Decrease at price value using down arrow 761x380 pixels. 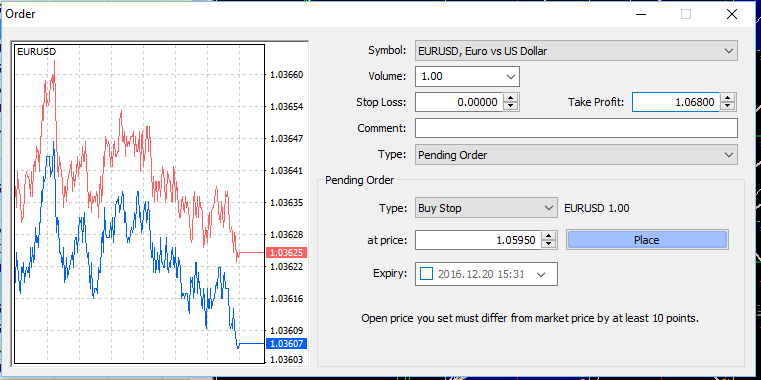[x=548, y=244]
